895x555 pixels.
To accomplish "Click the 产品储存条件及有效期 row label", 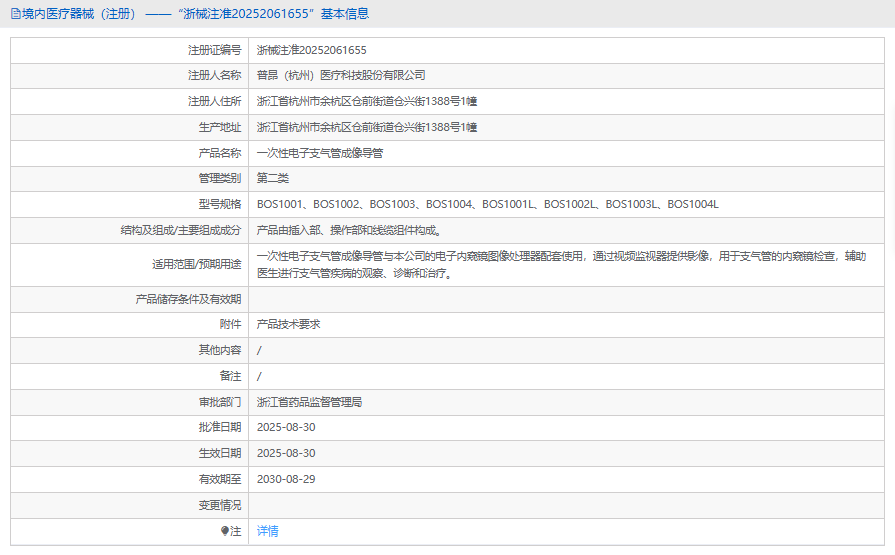I will point(188,298).
